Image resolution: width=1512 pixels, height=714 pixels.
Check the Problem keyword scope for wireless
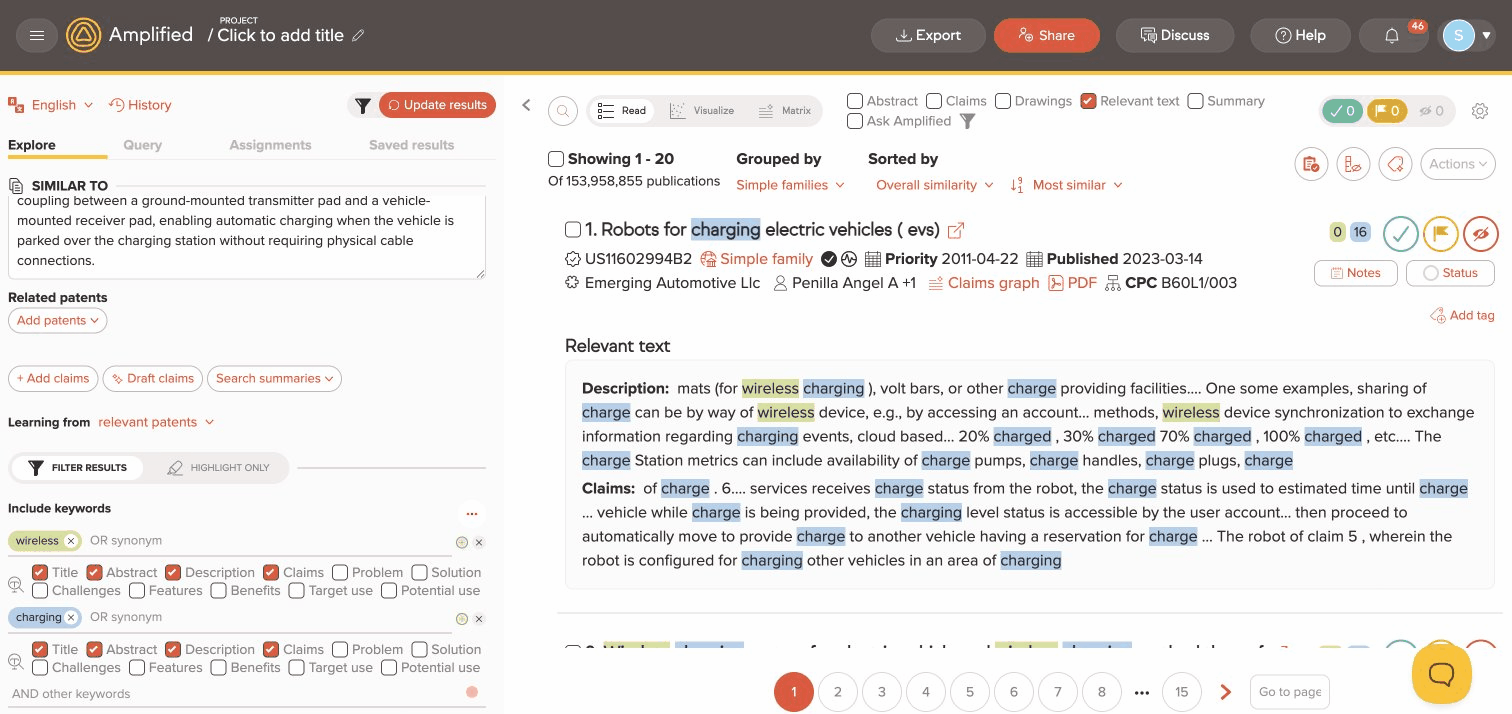point(340,572)
